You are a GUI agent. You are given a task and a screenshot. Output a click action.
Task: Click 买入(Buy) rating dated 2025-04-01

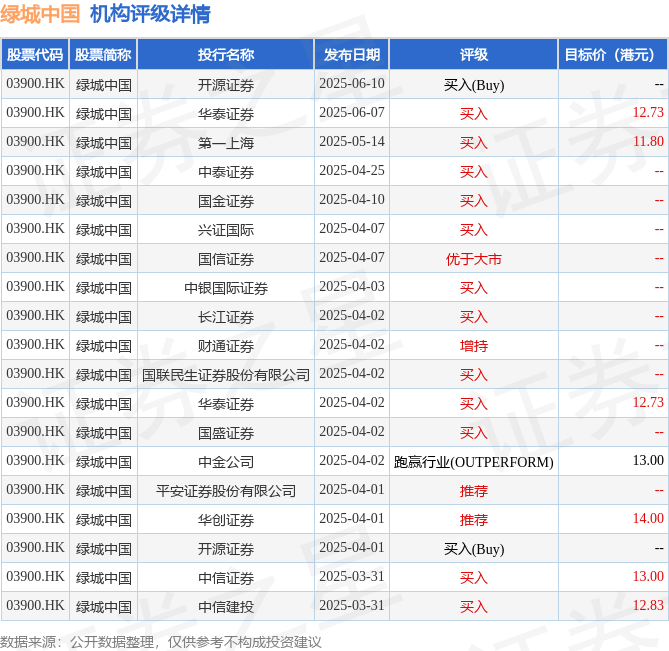[474, 549]
